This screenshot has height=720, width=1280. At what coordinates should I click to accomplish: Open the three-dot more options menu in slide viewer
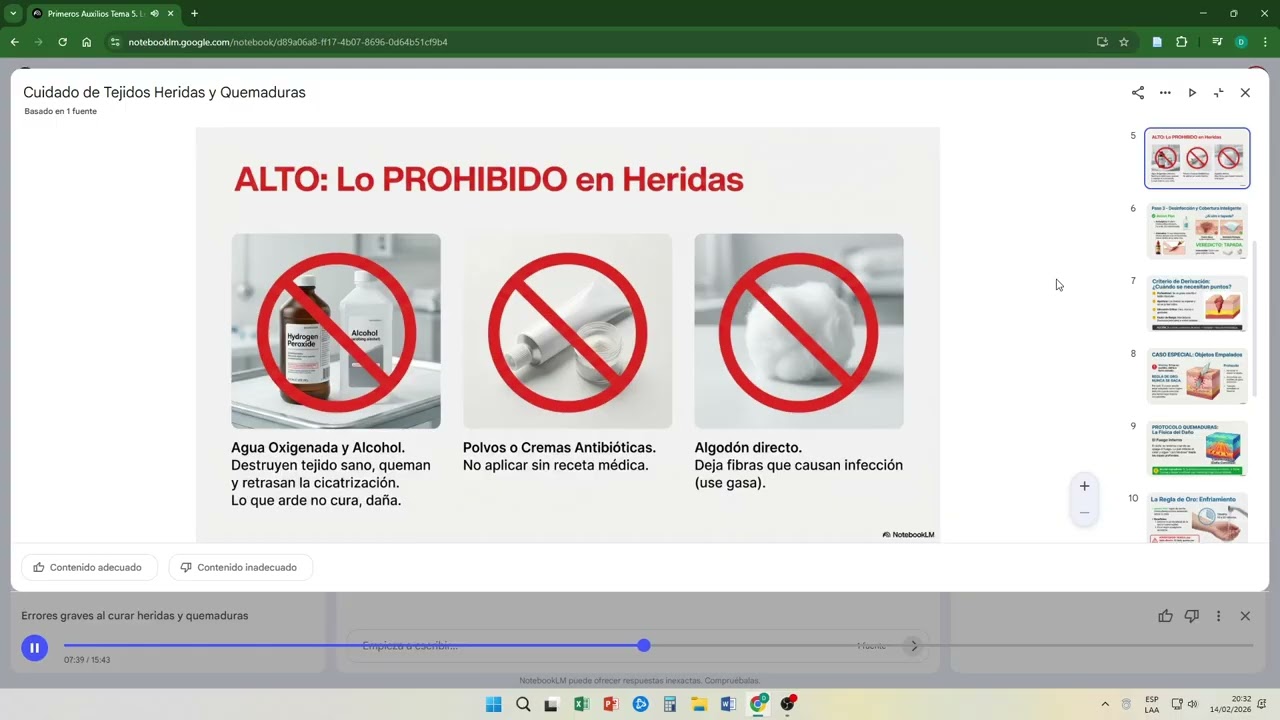click(x=1165, y=92)
